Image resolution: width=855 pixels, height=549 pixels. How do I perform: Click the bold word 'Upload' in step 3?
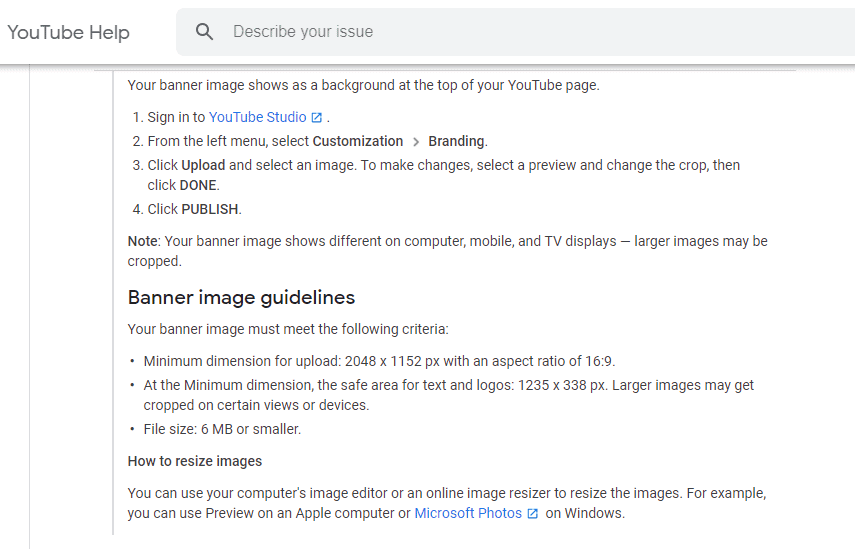(x=203, y=165)
